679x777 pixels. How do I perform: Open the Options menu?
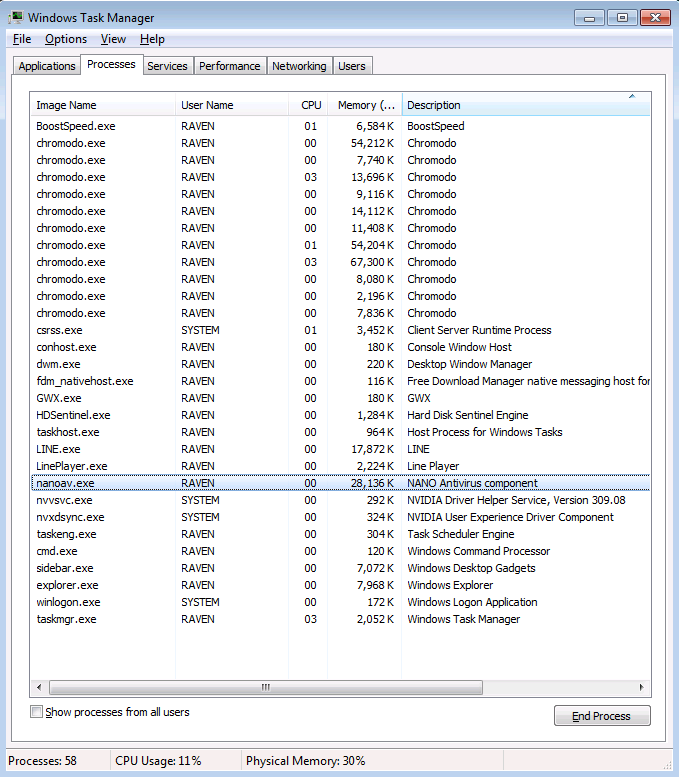66,39
